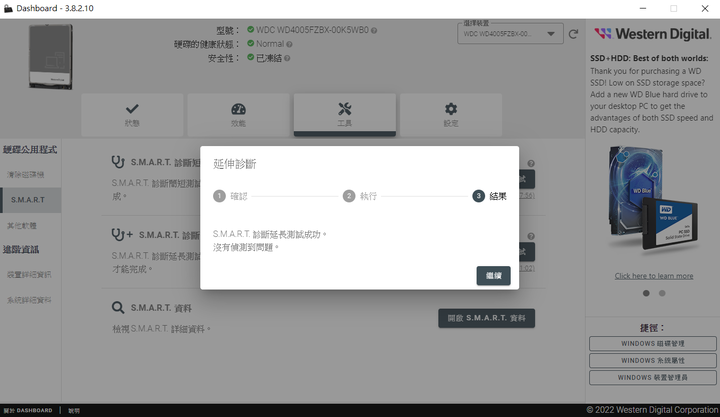Expand the device selection dropdown
Screen dimensions: 720x417
[510, 34]
